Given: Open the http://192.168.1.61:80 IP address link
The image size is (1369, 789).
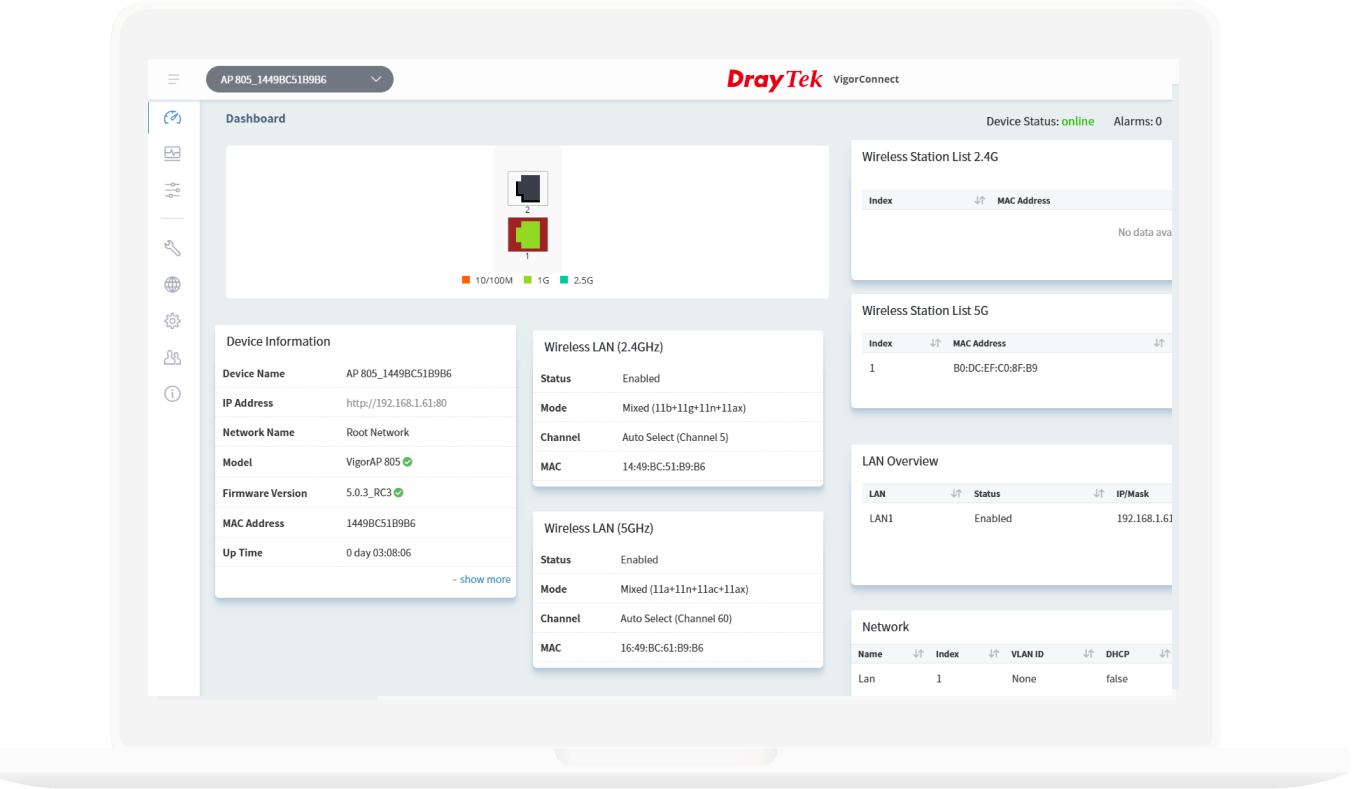Looking at the screenshot, I should click(x=396, y=403).
